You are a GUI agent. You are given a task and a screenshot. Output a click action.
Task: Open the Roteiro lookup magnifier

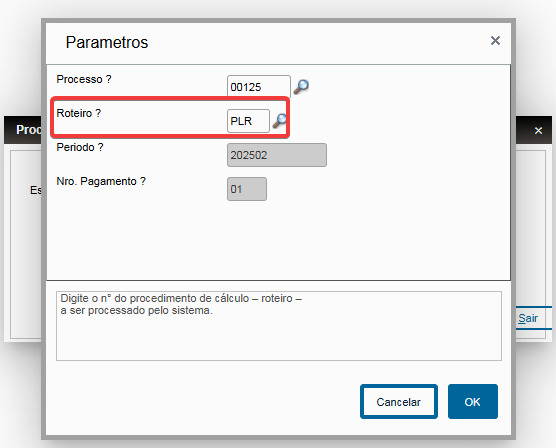[x=279, y=121]
